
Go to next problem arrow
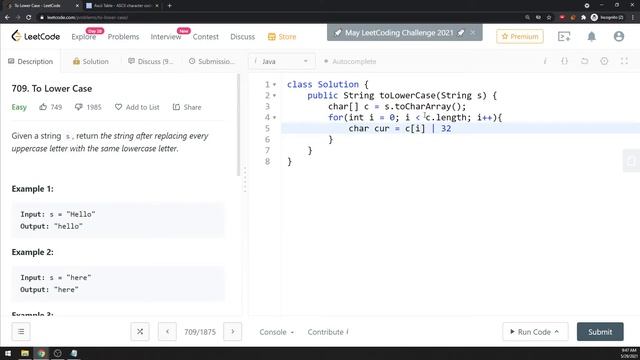click(x=233, y=331)
